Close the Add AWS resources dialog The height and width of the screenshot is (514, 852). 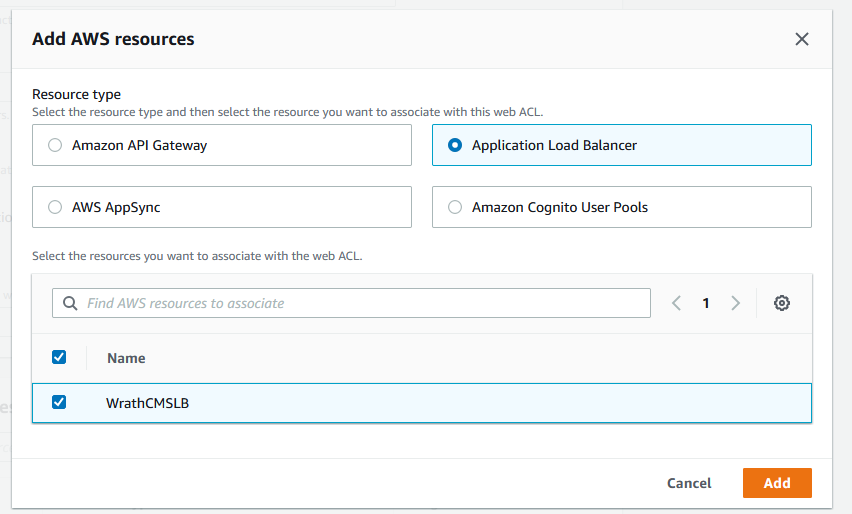(x=801, y=39)
